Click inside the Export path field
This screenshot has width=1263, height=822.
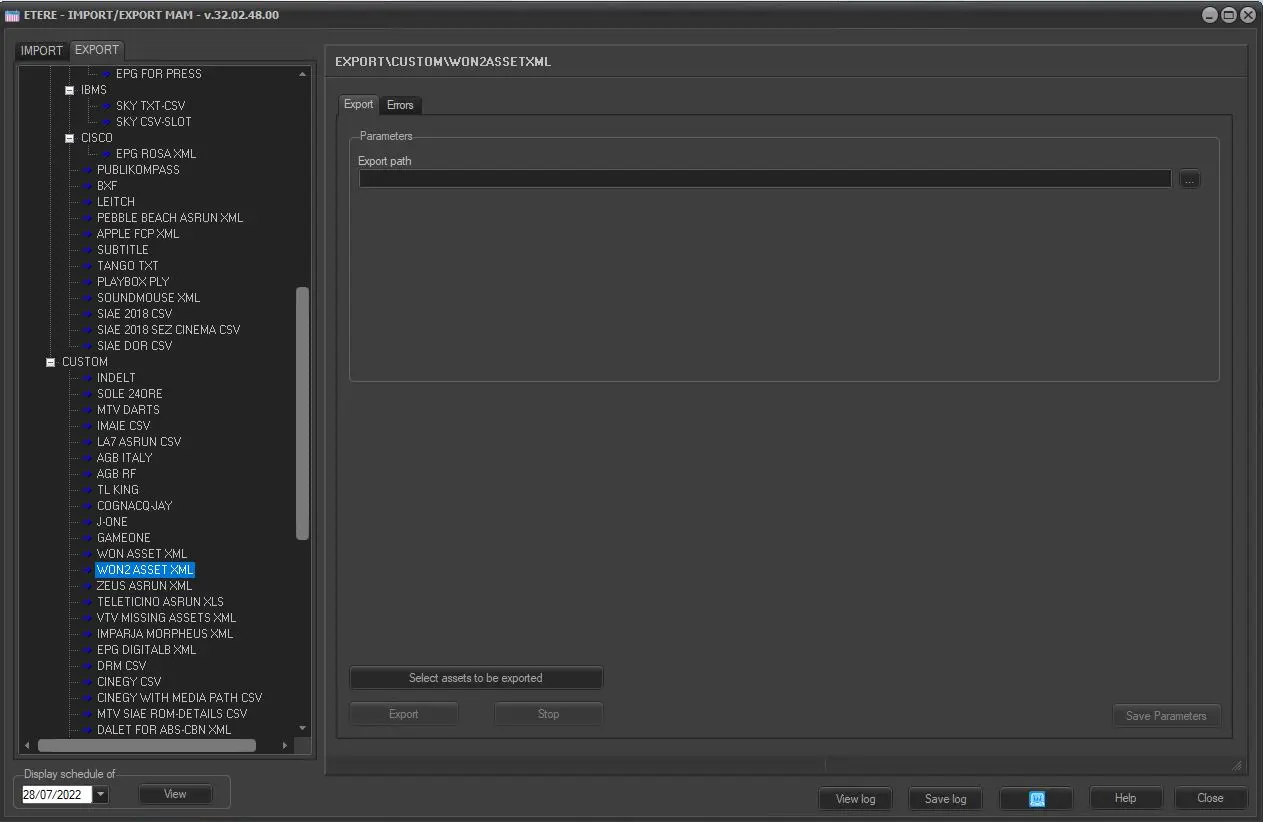[x=764, y=179]
